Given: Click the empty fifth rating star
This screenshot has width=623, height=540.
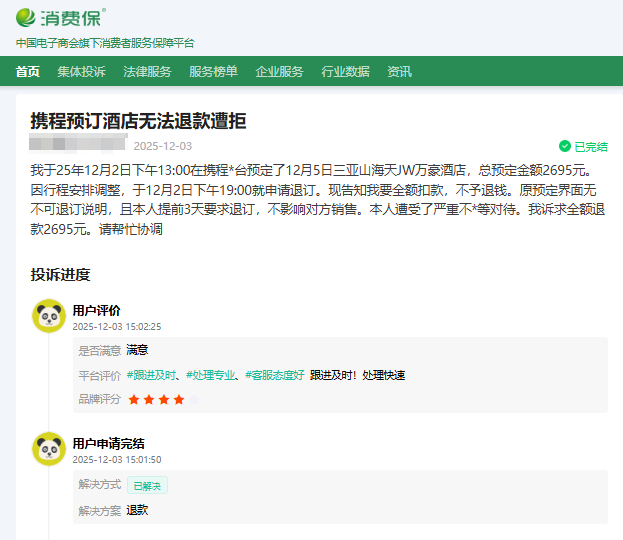Looking at the screenshot, I should tap(193, 399).
